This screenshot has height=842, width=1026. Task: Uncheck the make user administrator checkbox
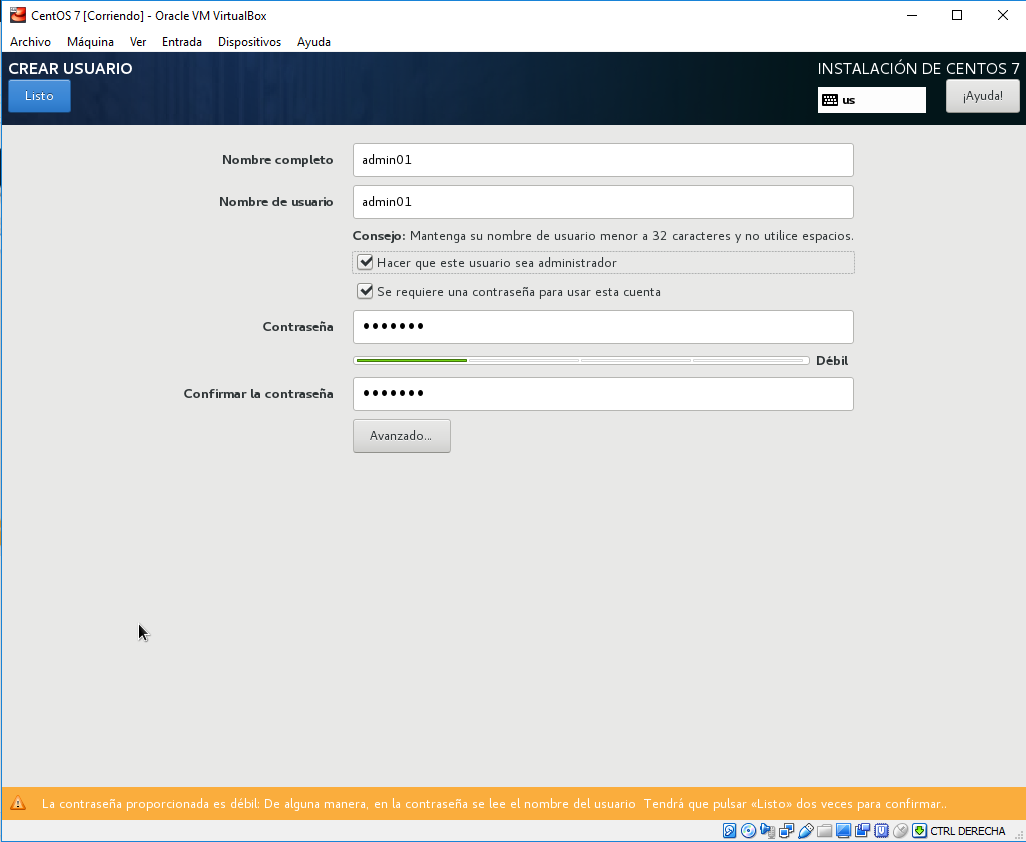(365, 263)
